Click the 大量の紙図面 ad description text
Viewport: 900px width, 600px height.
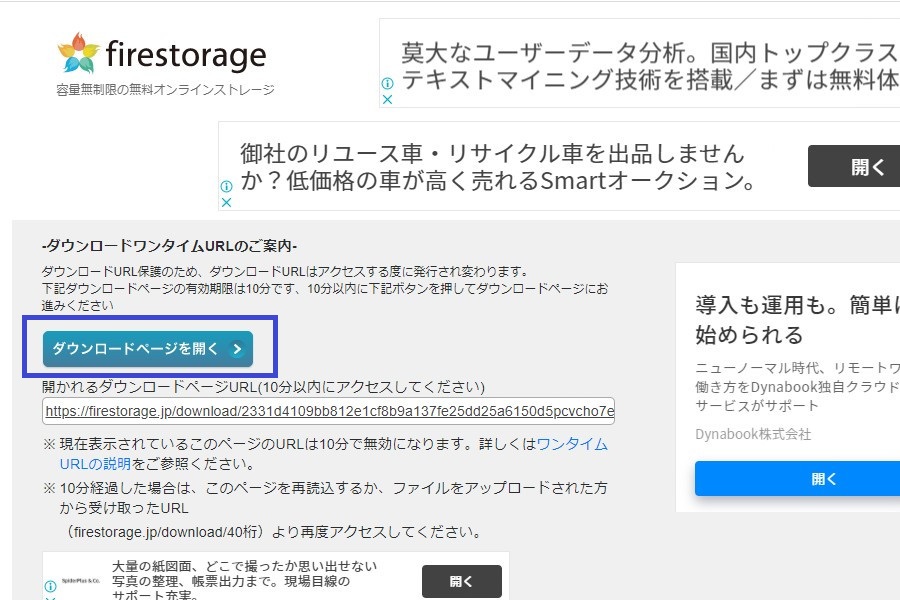coord(245,580)
